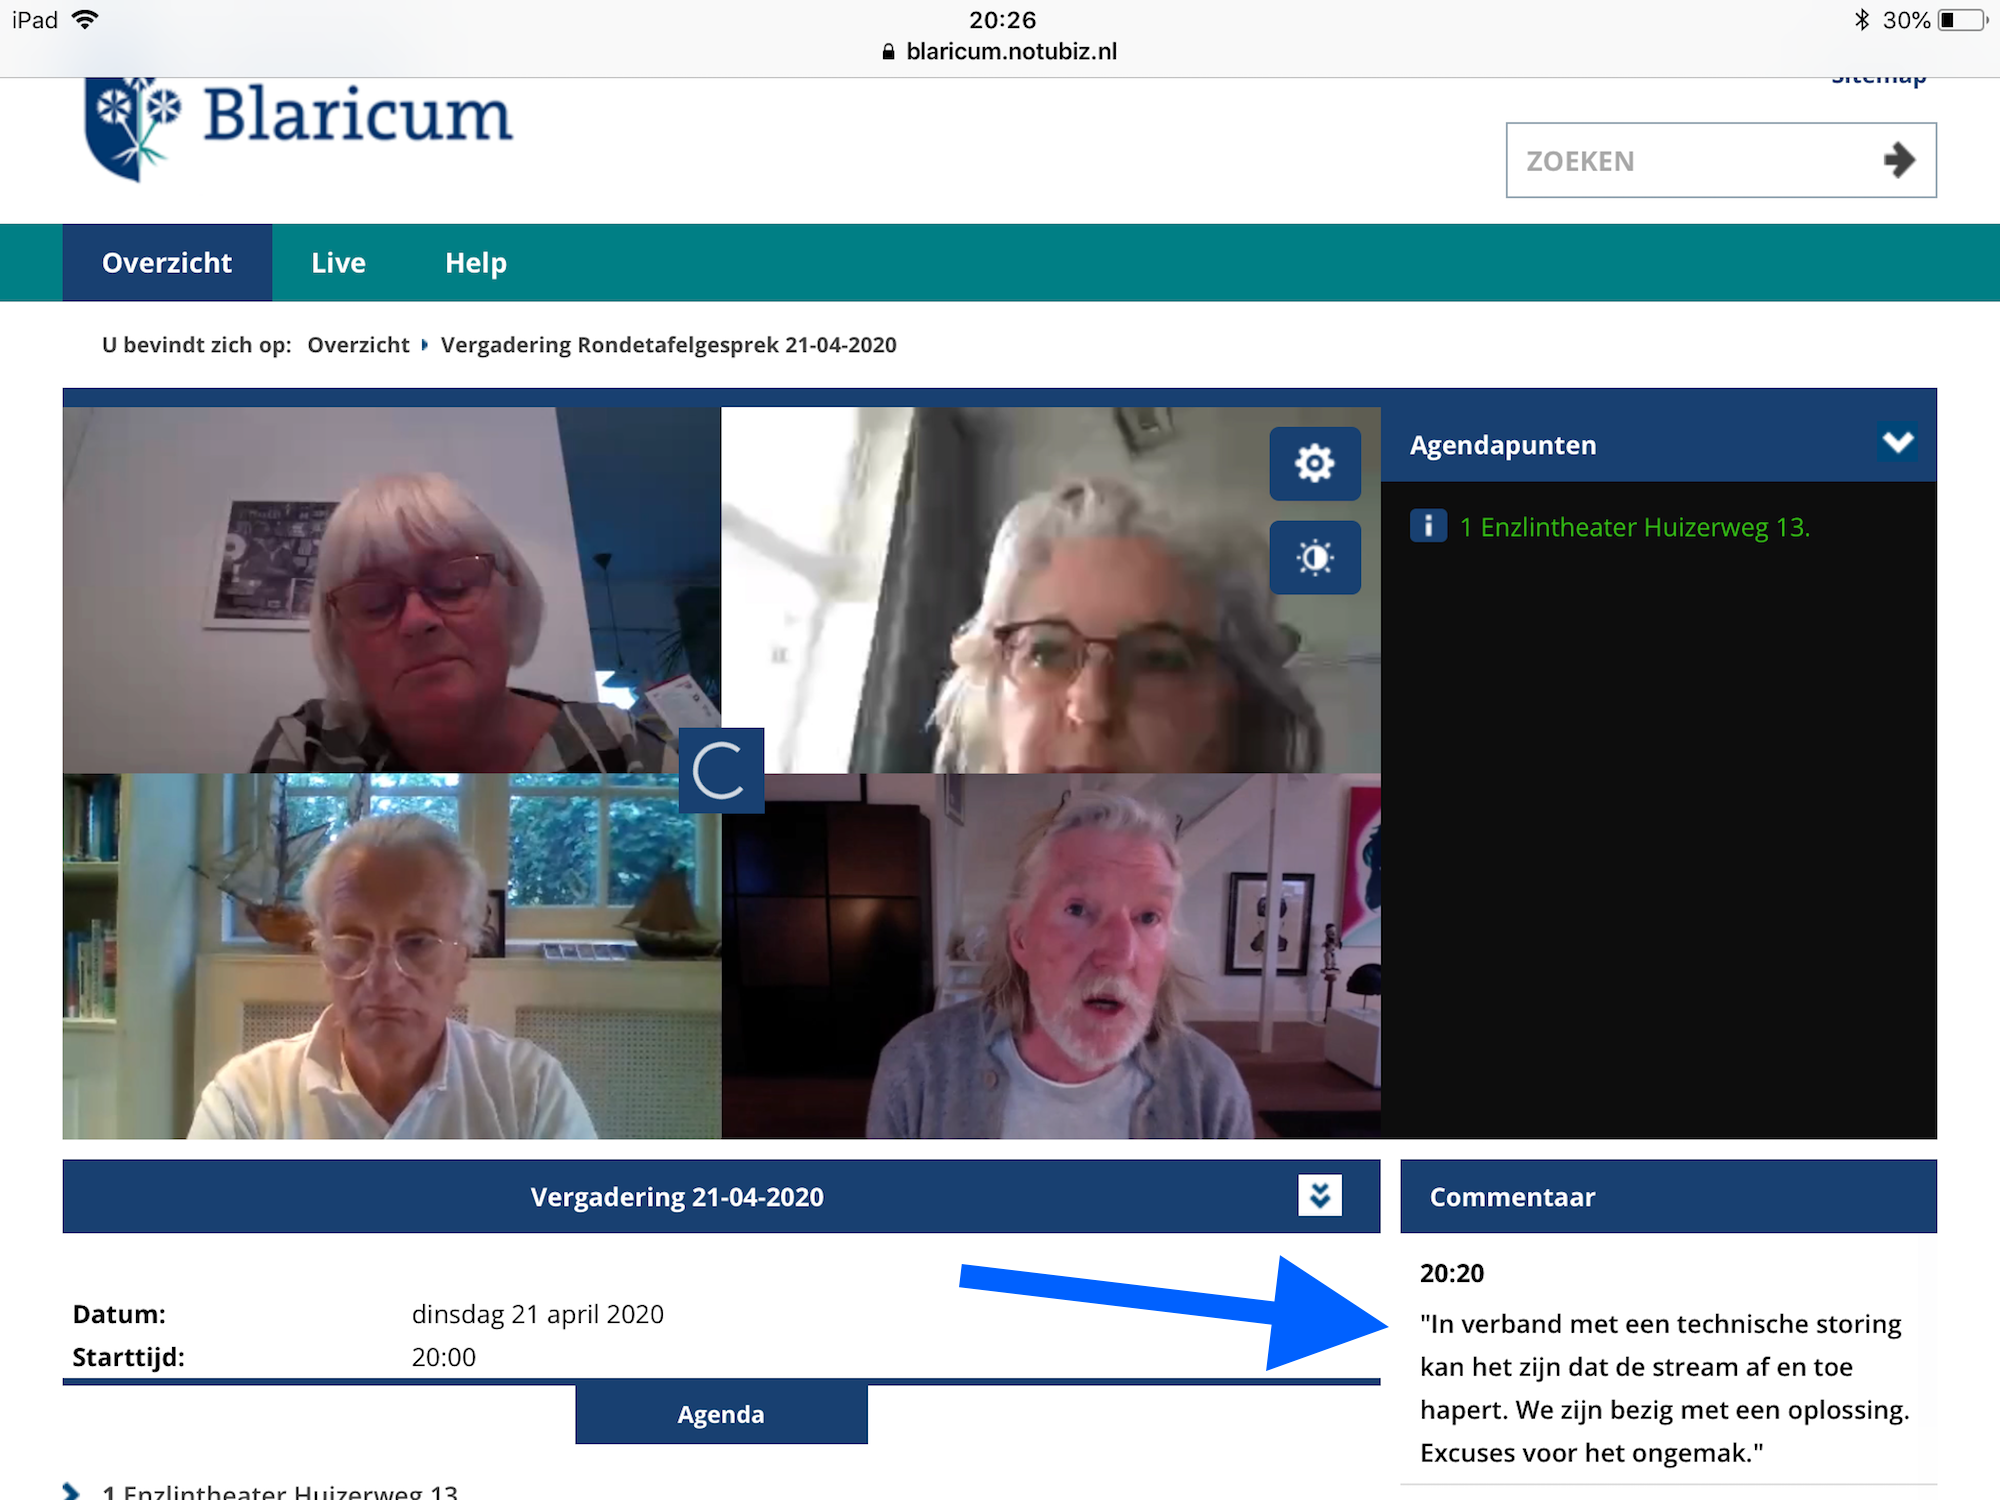The height and width of the screenshot is (1500, 2000).
Task: Toggle the brightness contrast icon
Action: click(1314, 557)
